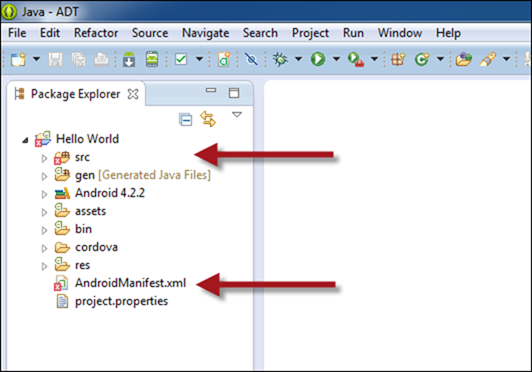Click the Debug bug icon

281,59
